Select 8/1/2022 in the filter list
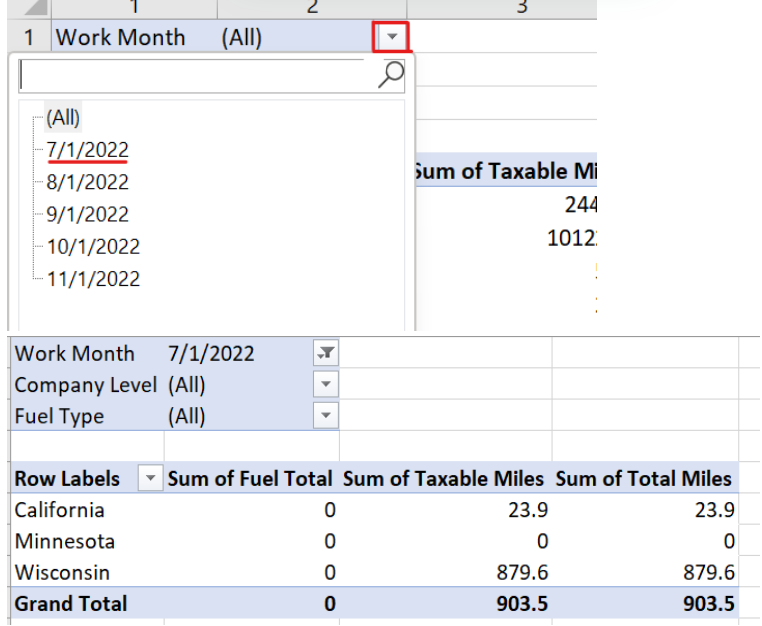The width and height of the screenshot is (762, 626). (x=87, y=182)
